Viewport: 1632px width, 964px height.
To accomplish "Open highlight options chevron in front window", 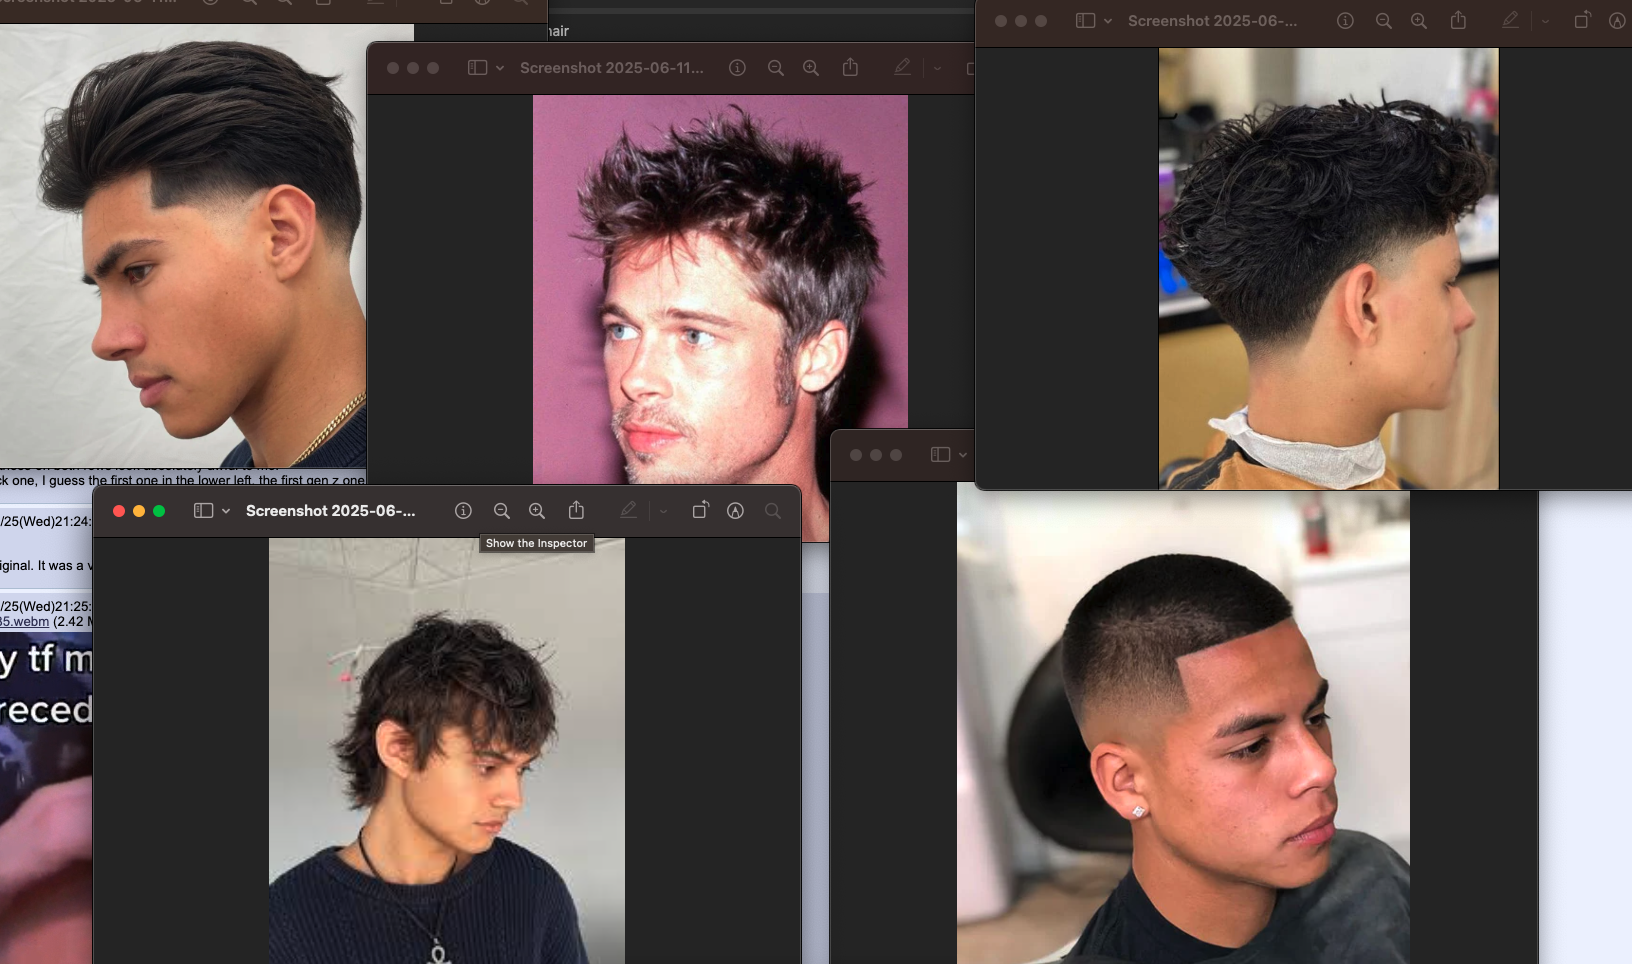I will point(663,511).
